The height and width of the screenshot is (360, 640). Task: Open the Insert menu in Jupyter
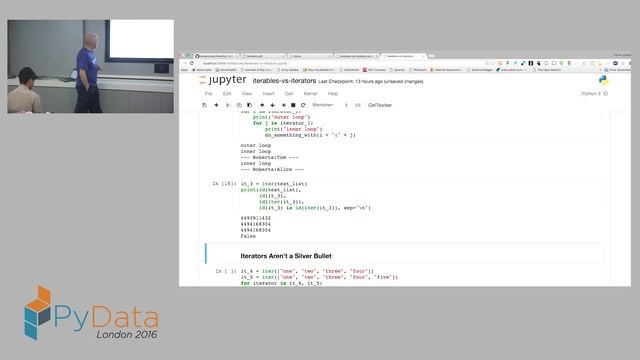[268, 94]
